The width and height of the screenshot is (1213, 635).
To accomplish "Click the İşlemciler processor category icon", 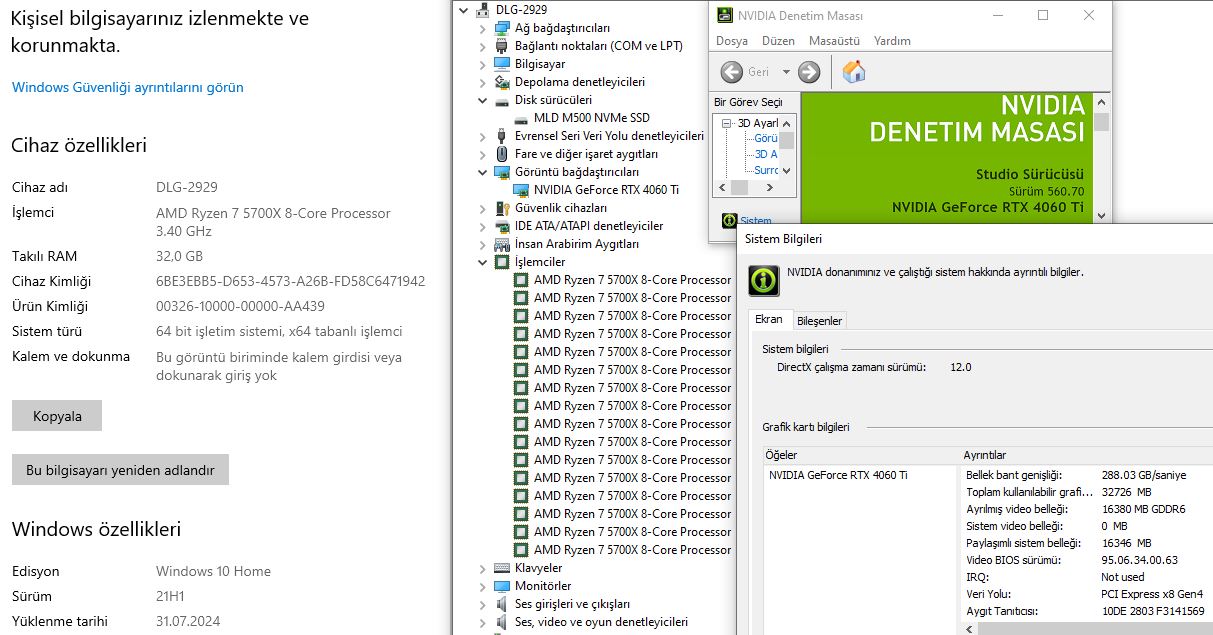I will point(502,262).
